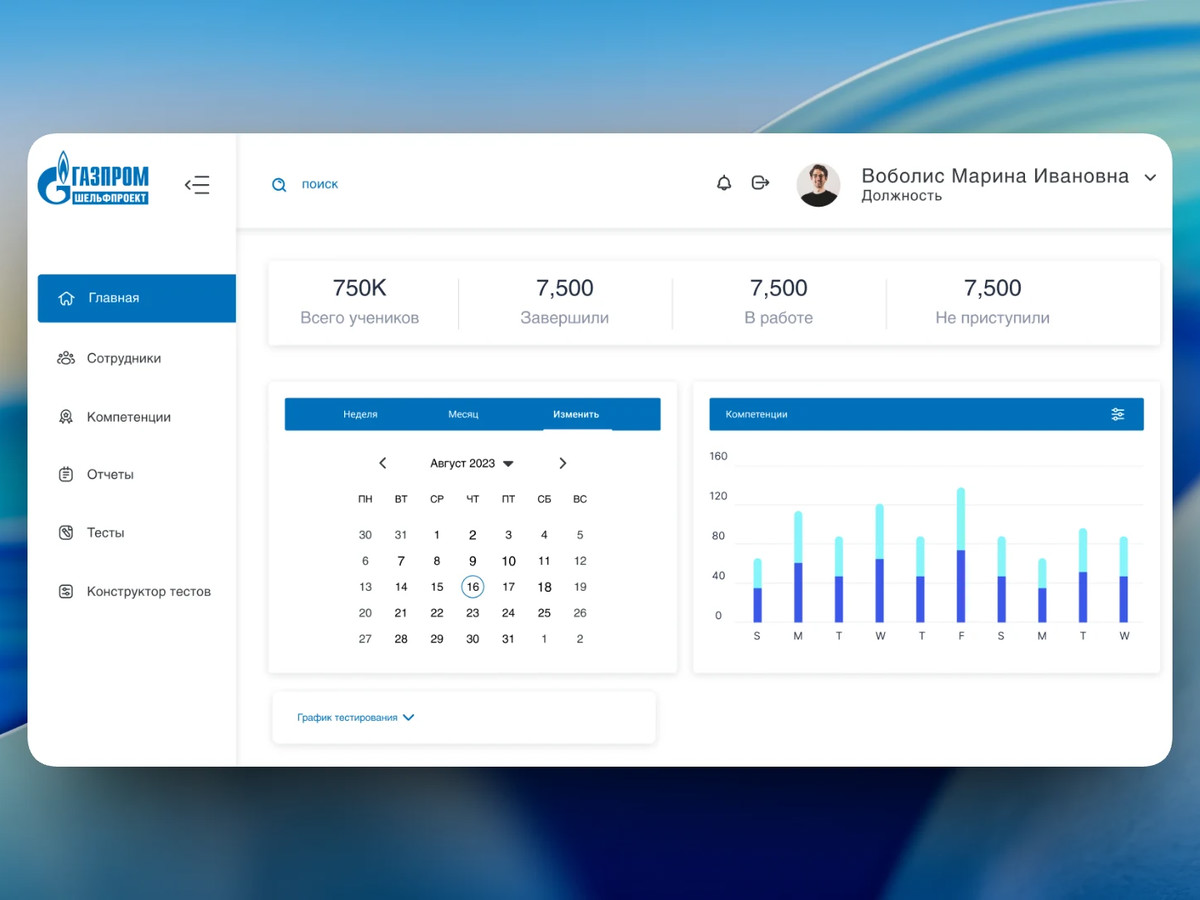Switch to the Месяц tab
The width and height of the screenshot is (1200, 900).
coord(463,414)
